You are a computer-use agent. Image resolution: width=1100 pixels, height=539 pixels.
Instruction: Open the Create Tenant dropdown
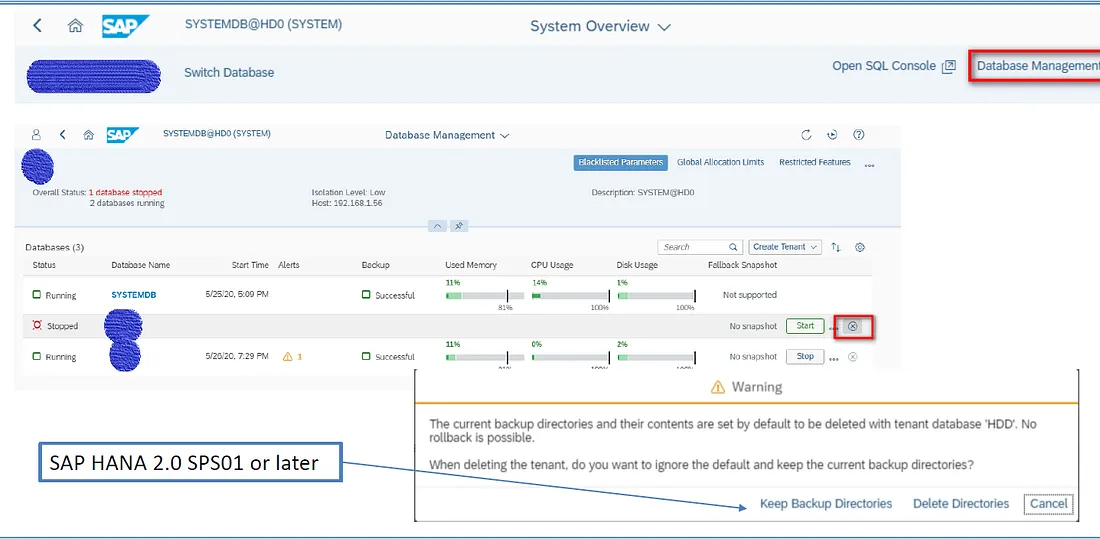(784, 247)
